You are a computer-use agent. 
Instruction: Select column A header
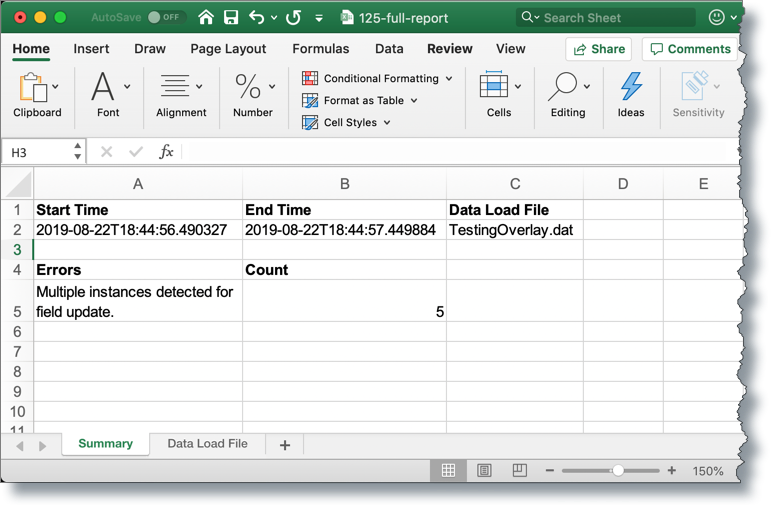pyautogui.click(x=138, y=184)
